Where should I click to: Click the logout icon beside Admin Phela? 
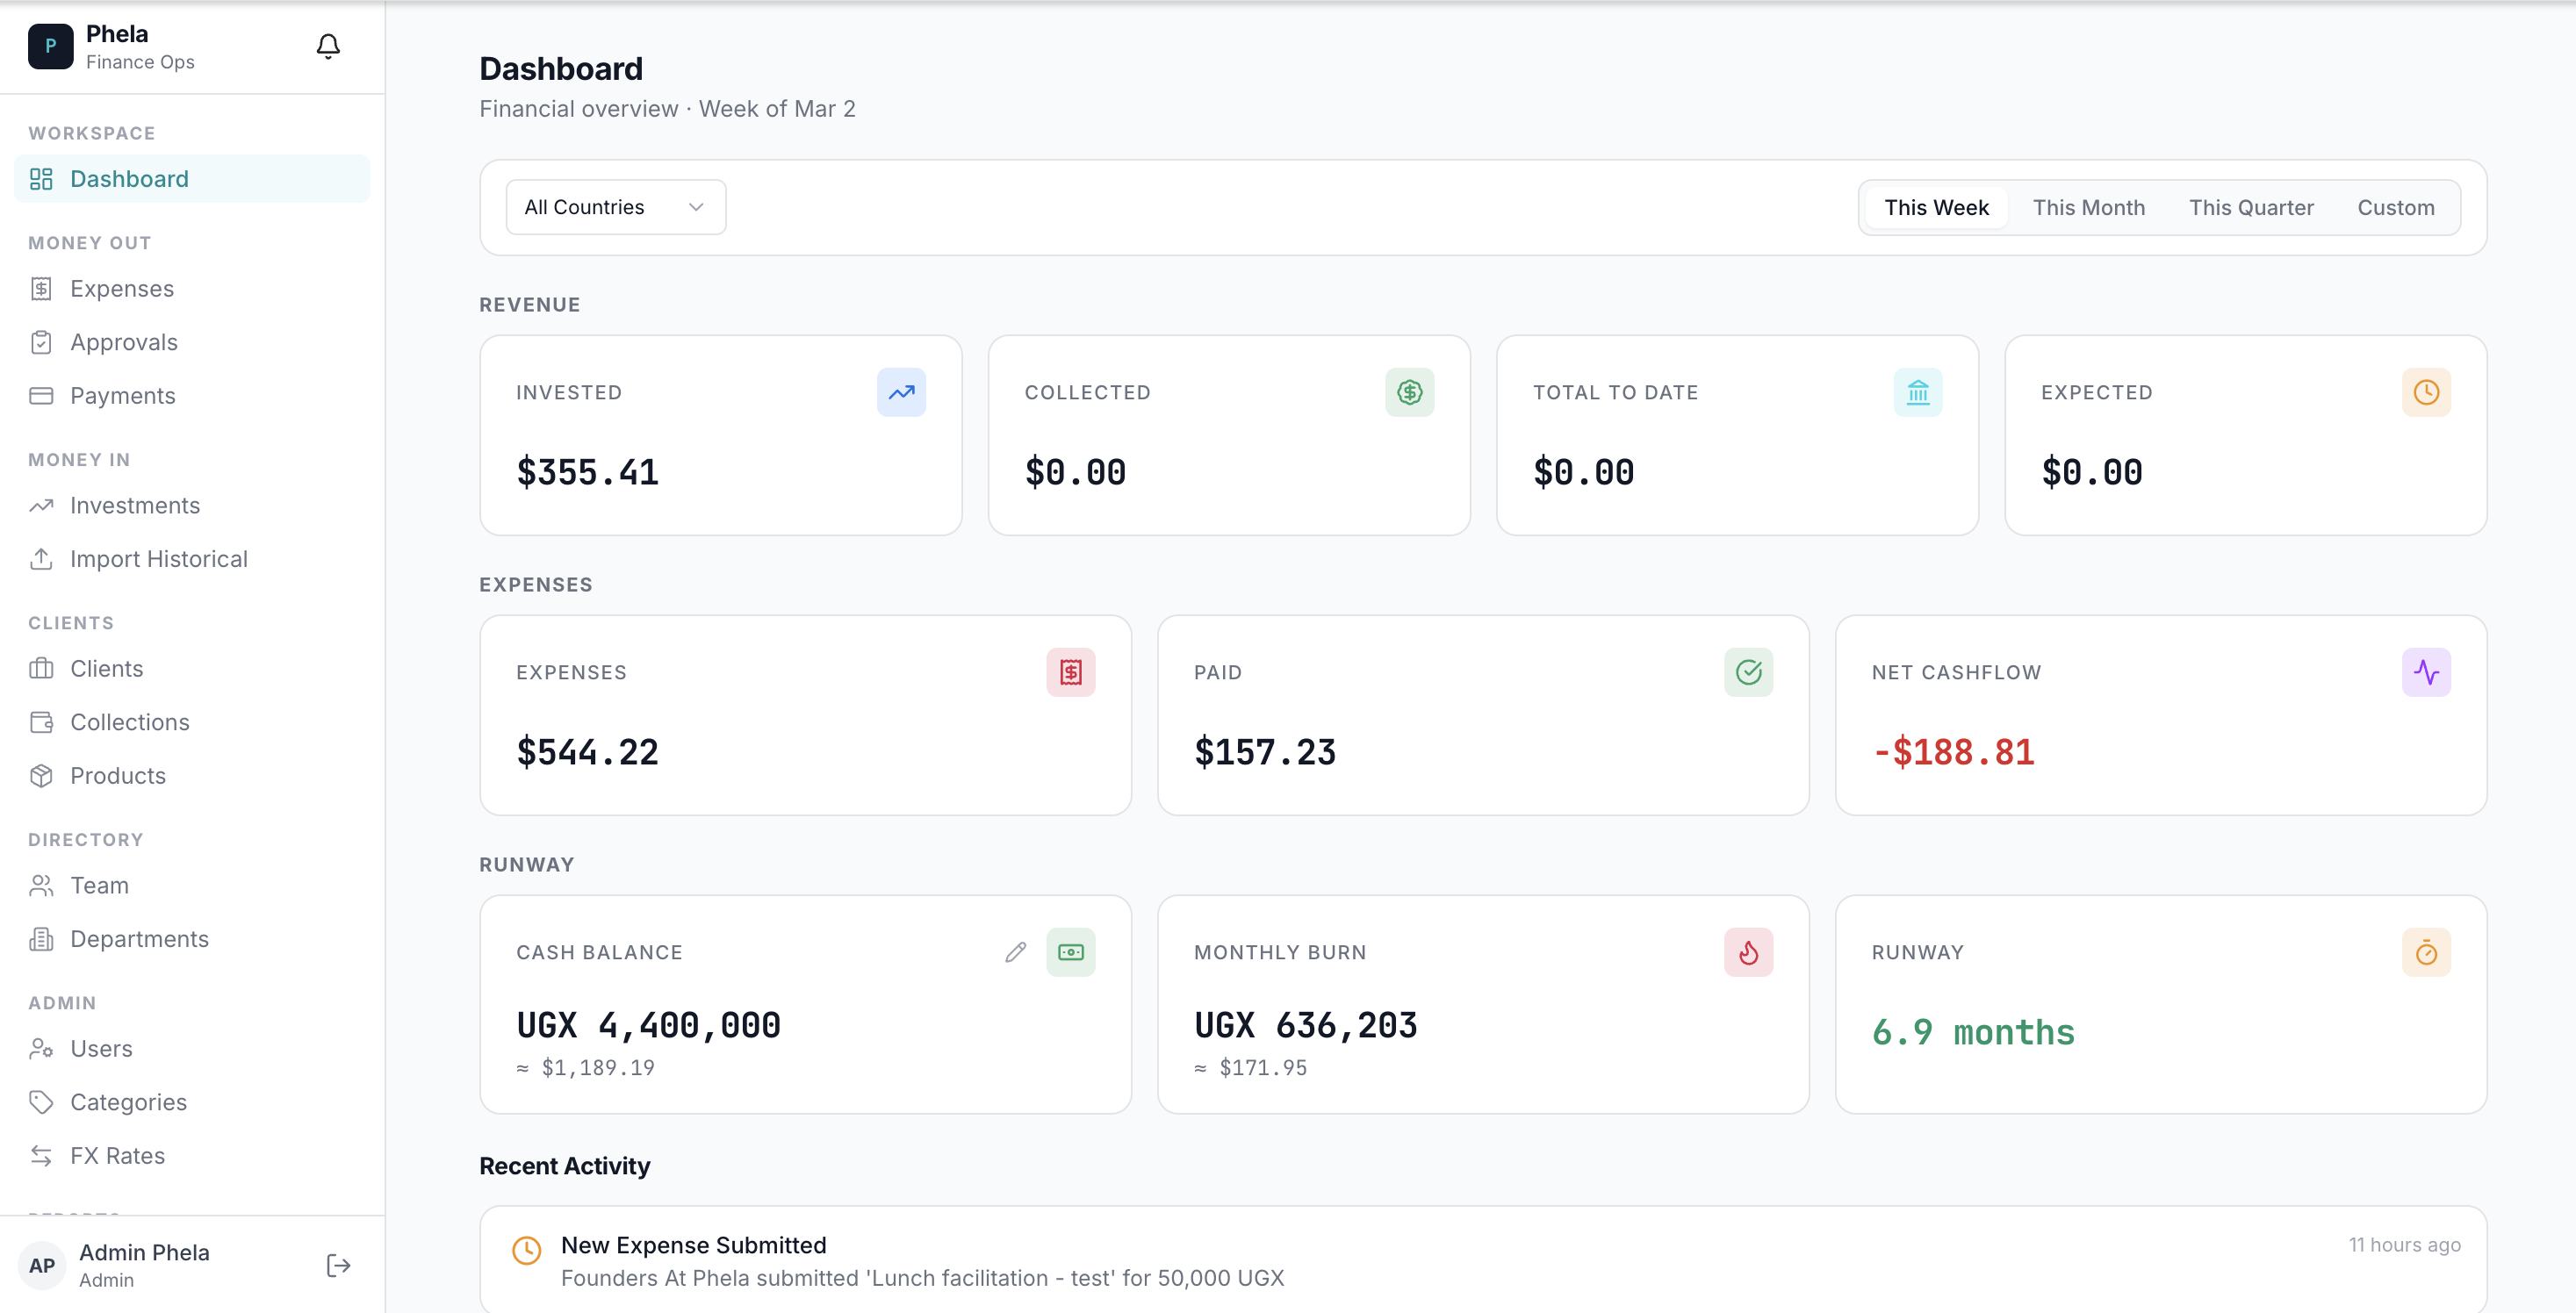339,1265
